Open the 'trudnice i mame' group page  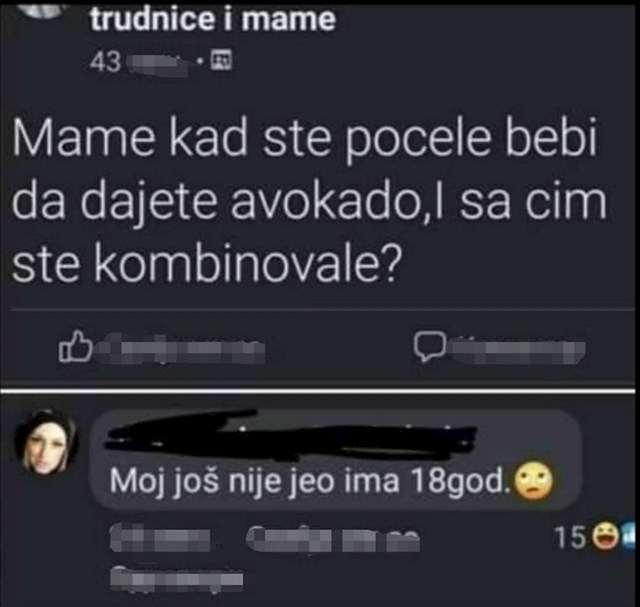(x=213, y=19)
